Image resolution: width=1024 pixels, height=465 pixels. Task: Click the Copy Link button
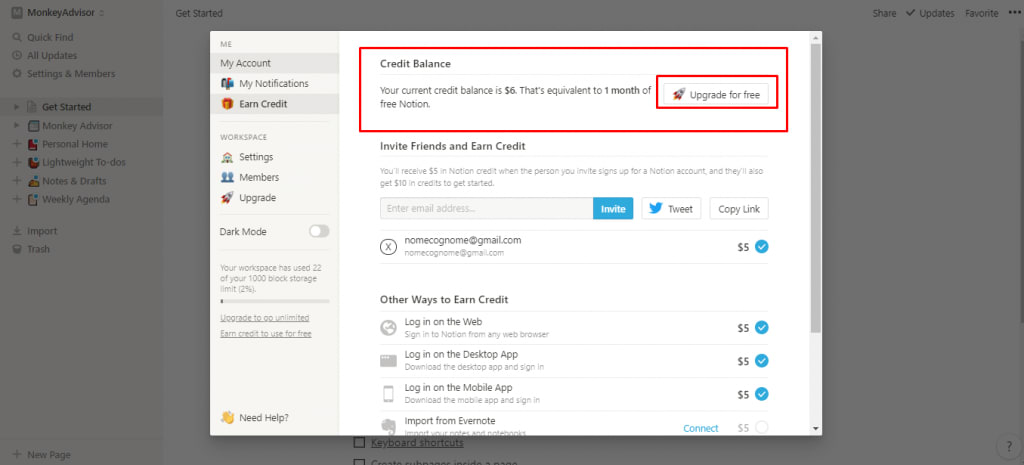739,209
